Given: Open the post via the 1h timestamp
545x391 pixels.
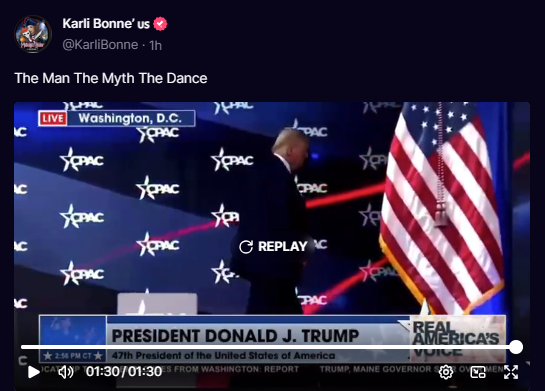Looking at the screenshot, I should coord(155,45).
